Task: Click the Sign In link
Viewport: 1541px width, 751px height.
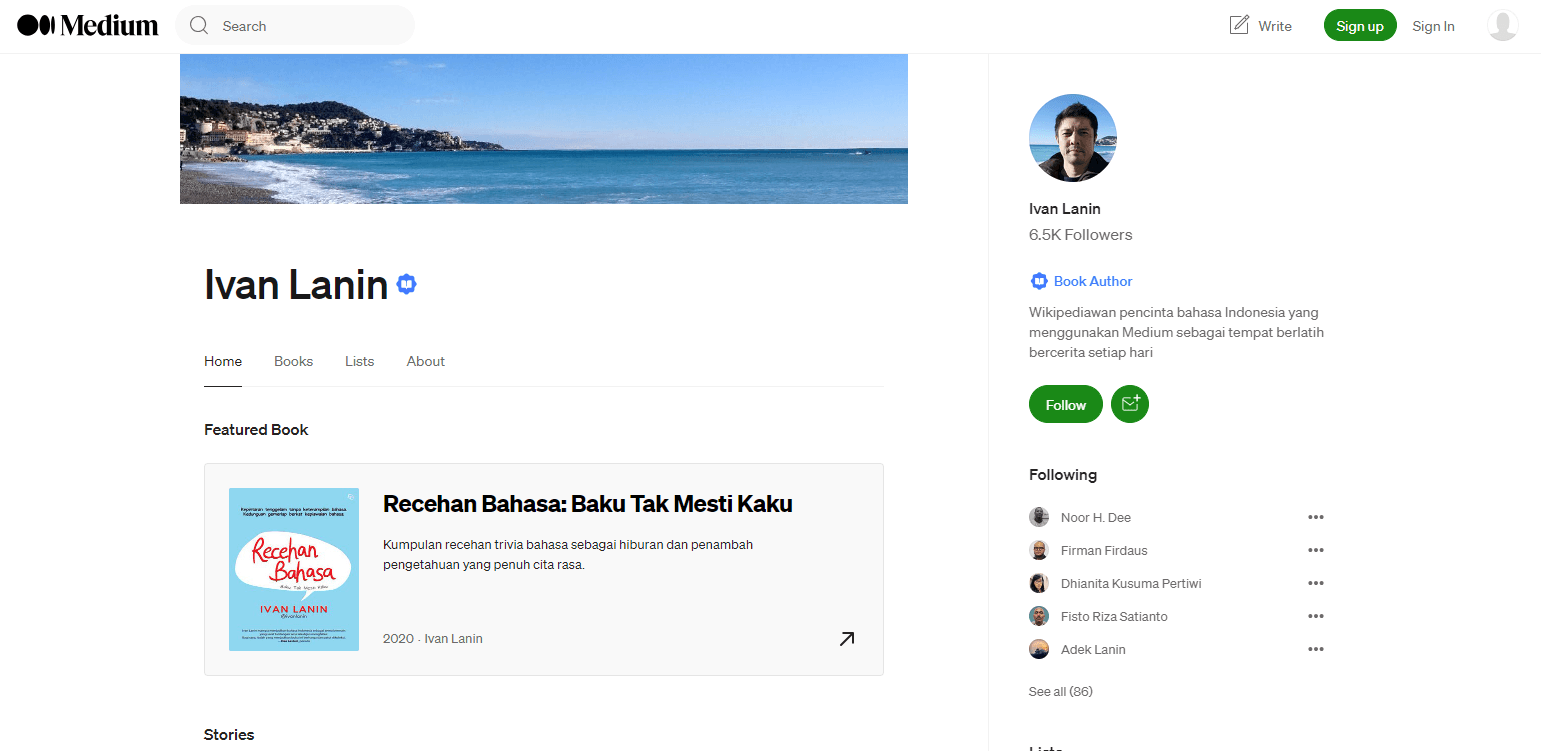Action: coord(1433,26)
